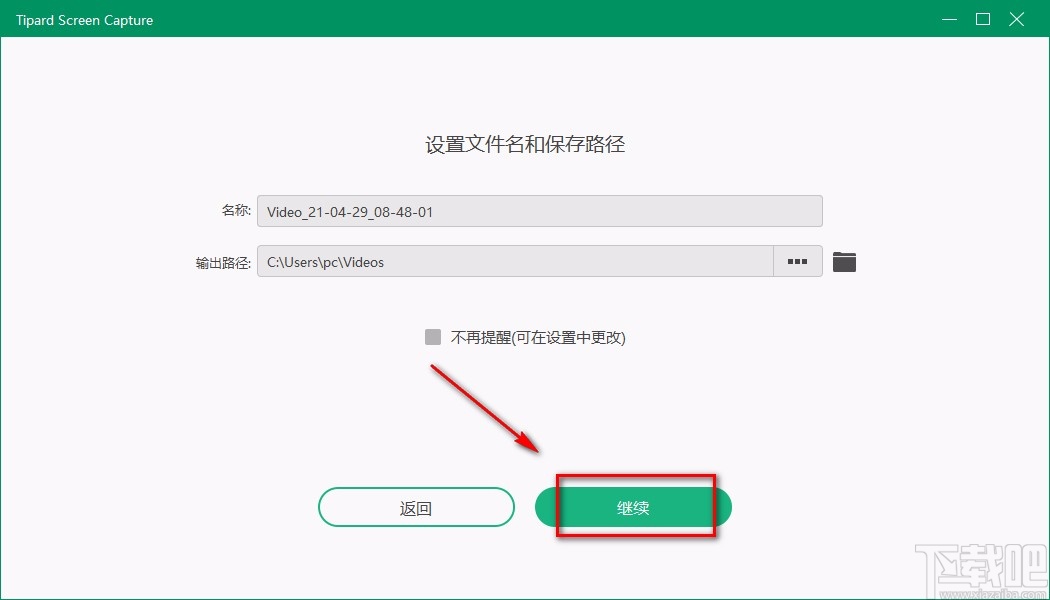Click the '...' browse icon for output path
The image size is (1050, 600).
pos(797,261)
